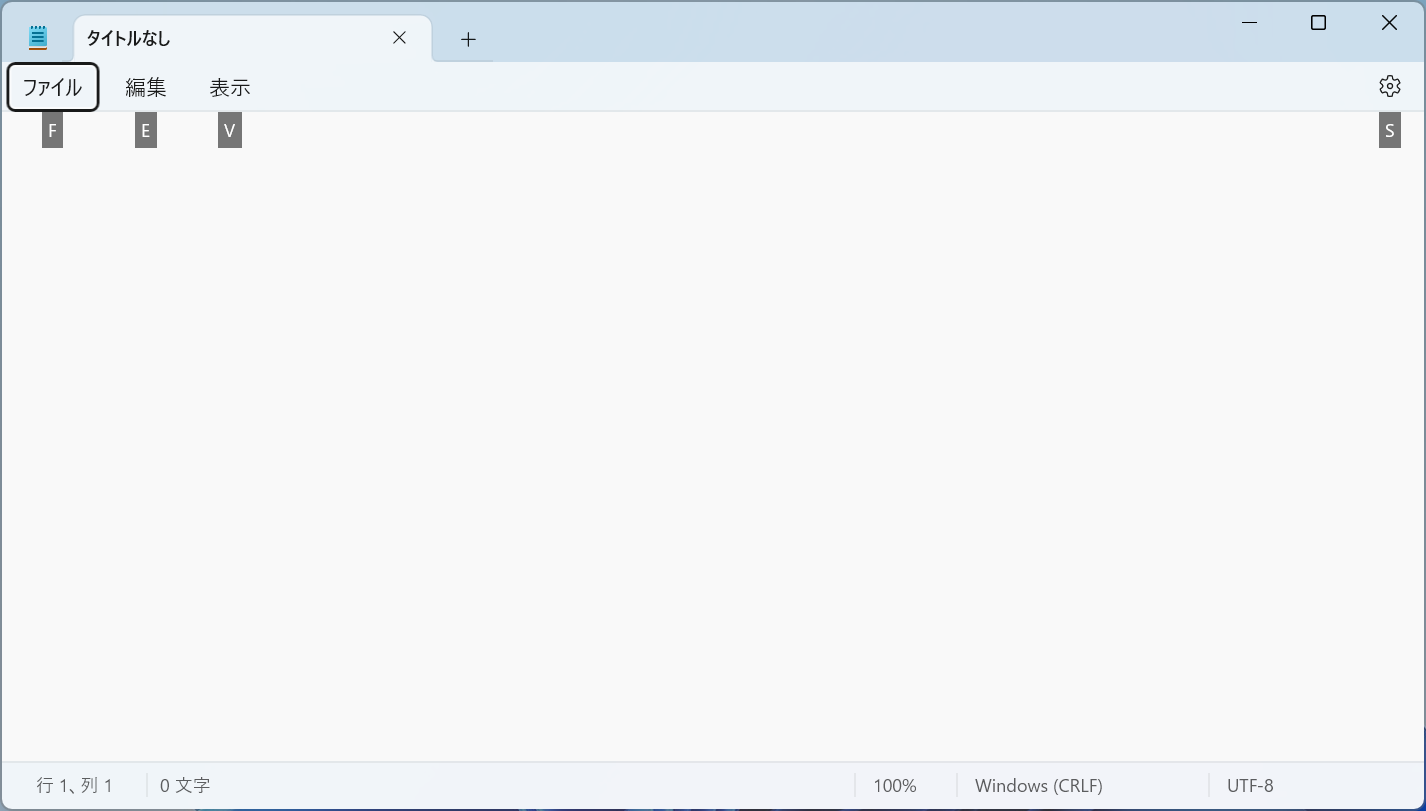Minimize the Notepad window
Image resolution: width=1426 pixels, height=811 pixels.
pos(1249,23)
